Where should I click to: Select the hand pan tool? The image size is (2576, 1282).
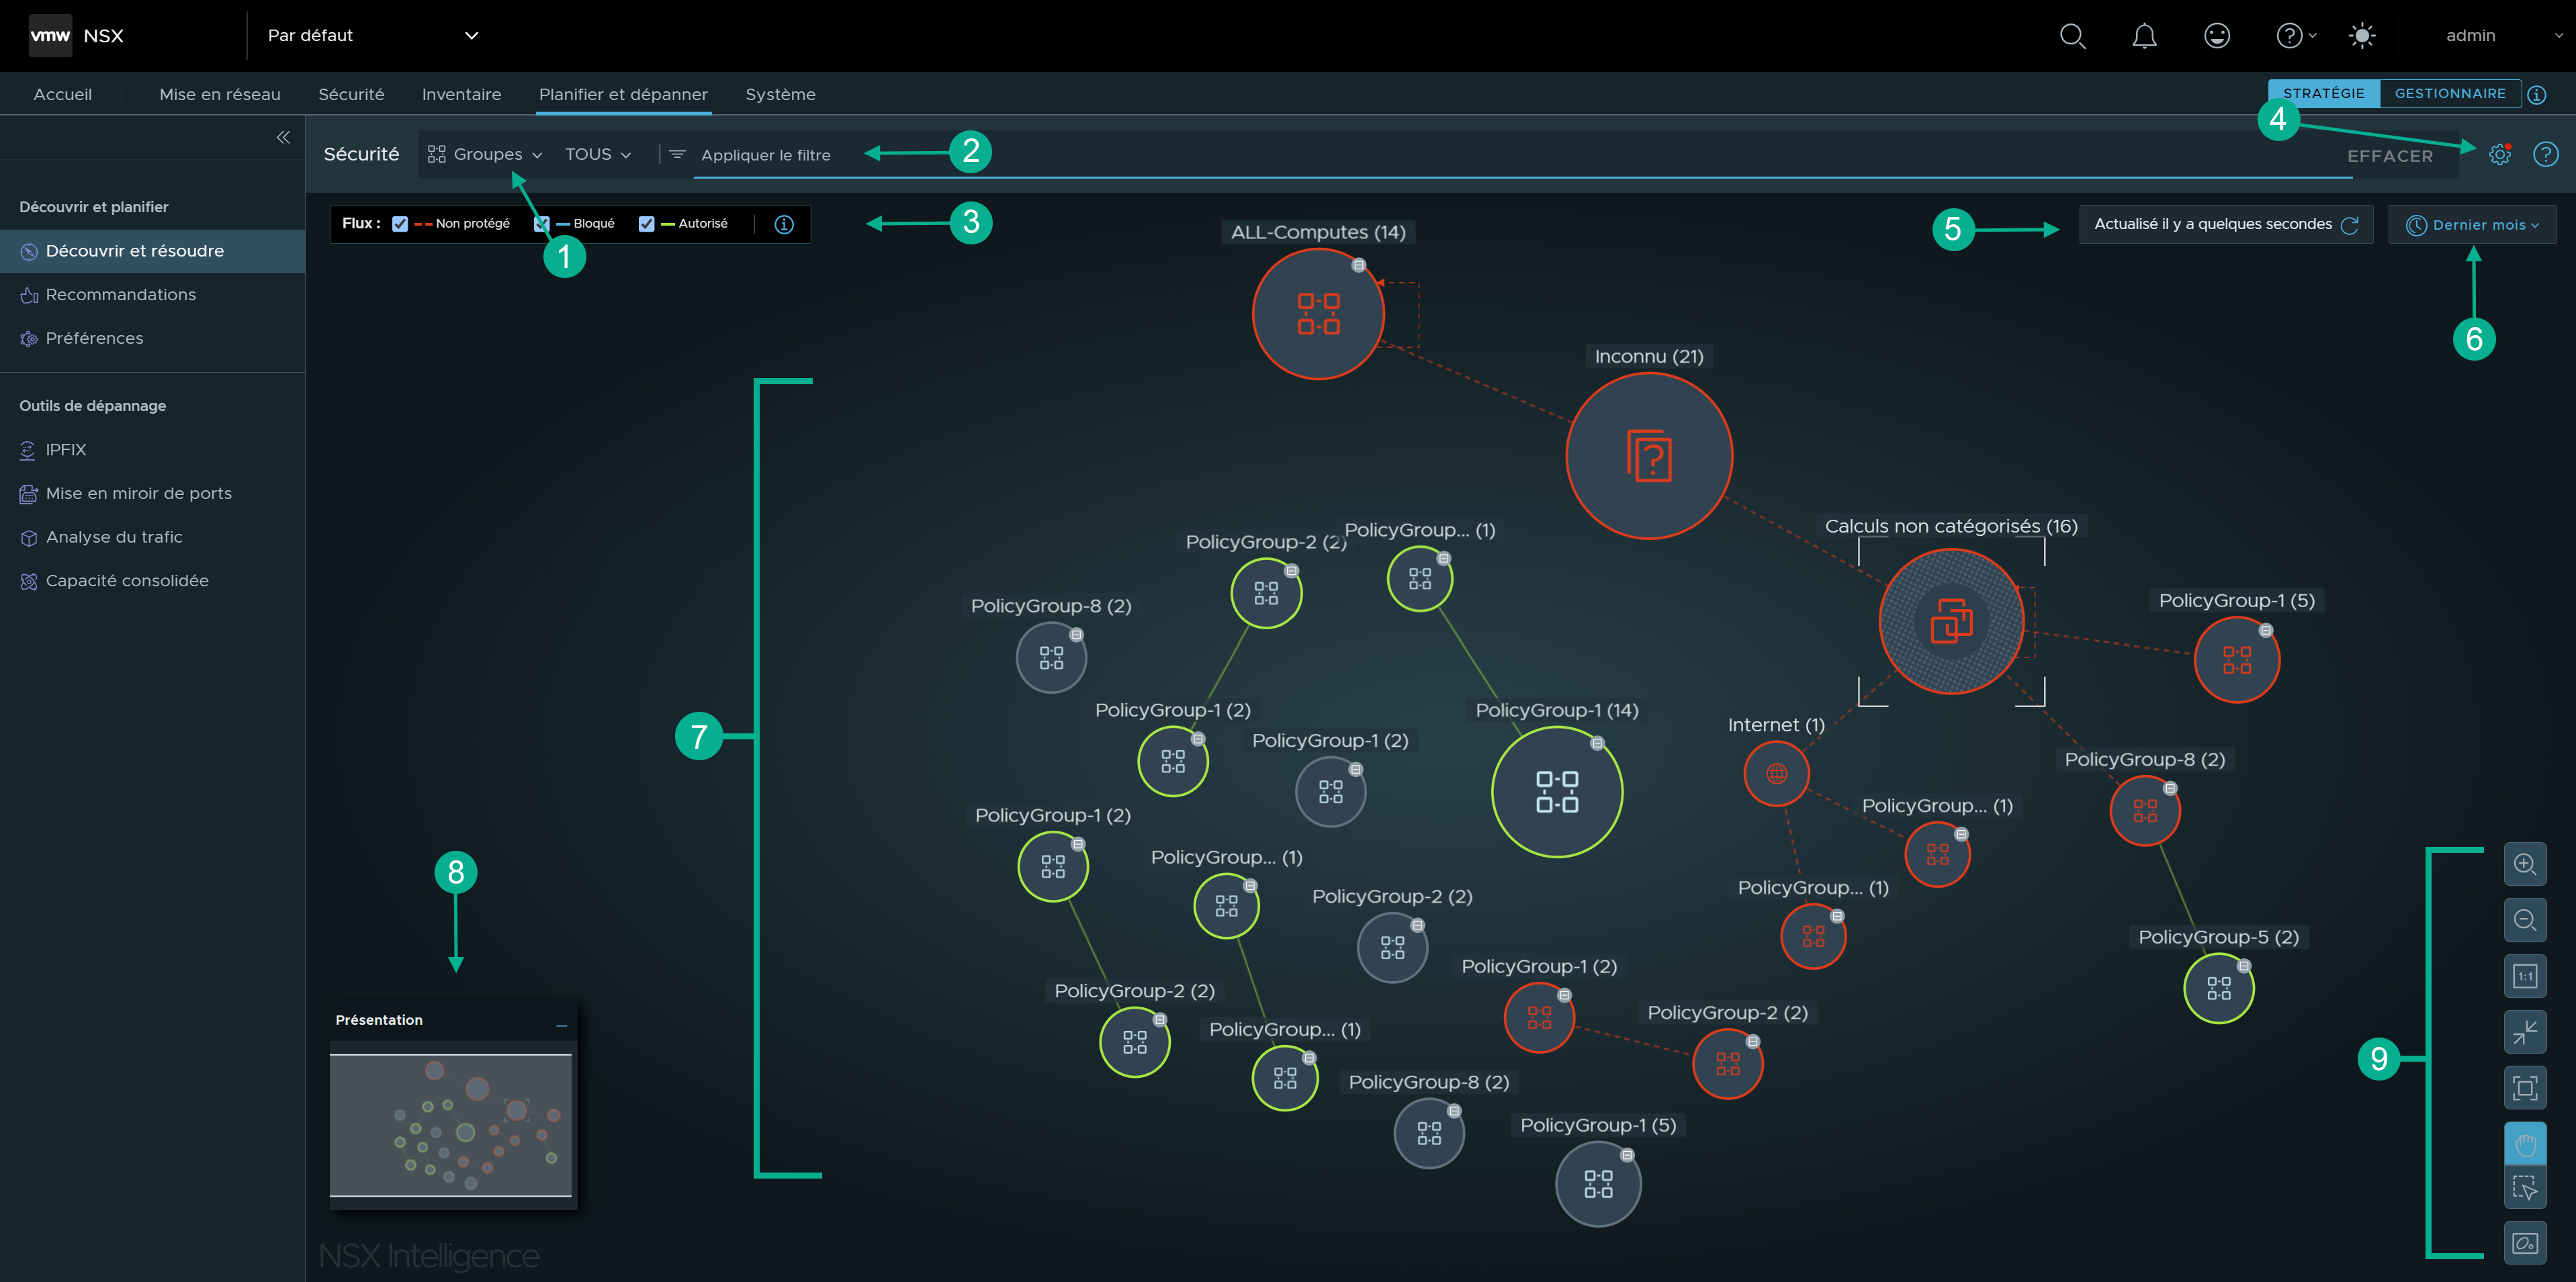point(2525,1144)
